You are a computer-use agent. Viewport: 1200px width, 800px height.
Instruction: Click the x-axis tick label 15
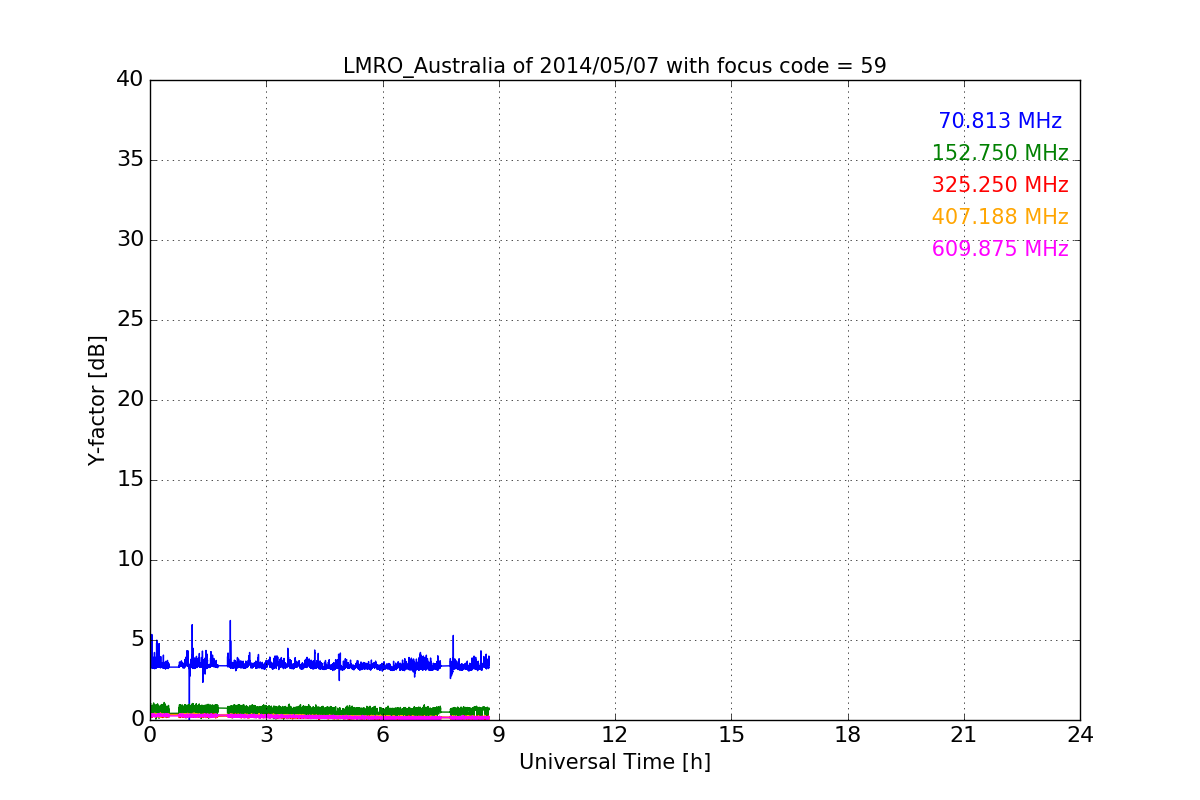tap(731, 735)
